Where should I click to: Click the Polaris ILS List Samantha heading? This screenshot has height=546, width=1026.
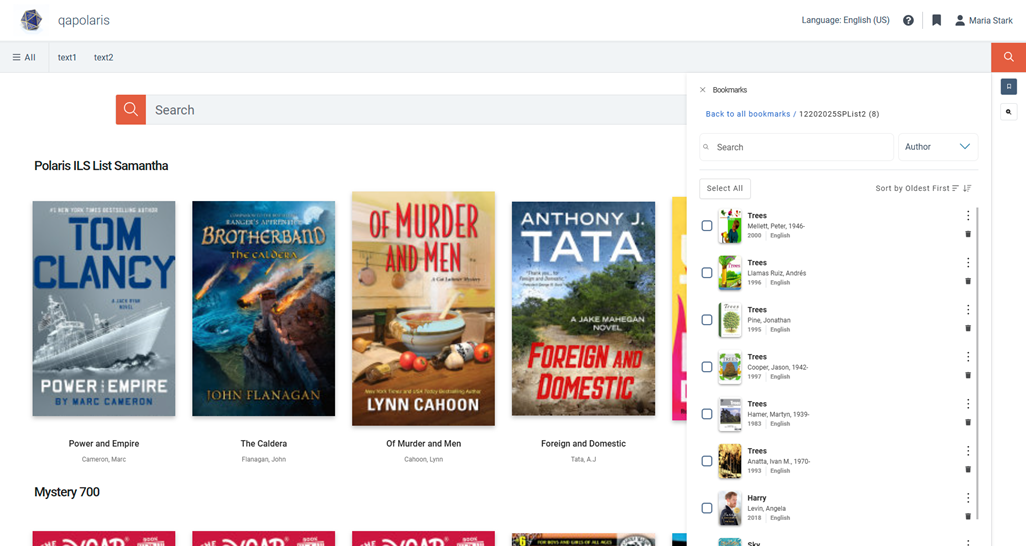[x=101, y=166]
